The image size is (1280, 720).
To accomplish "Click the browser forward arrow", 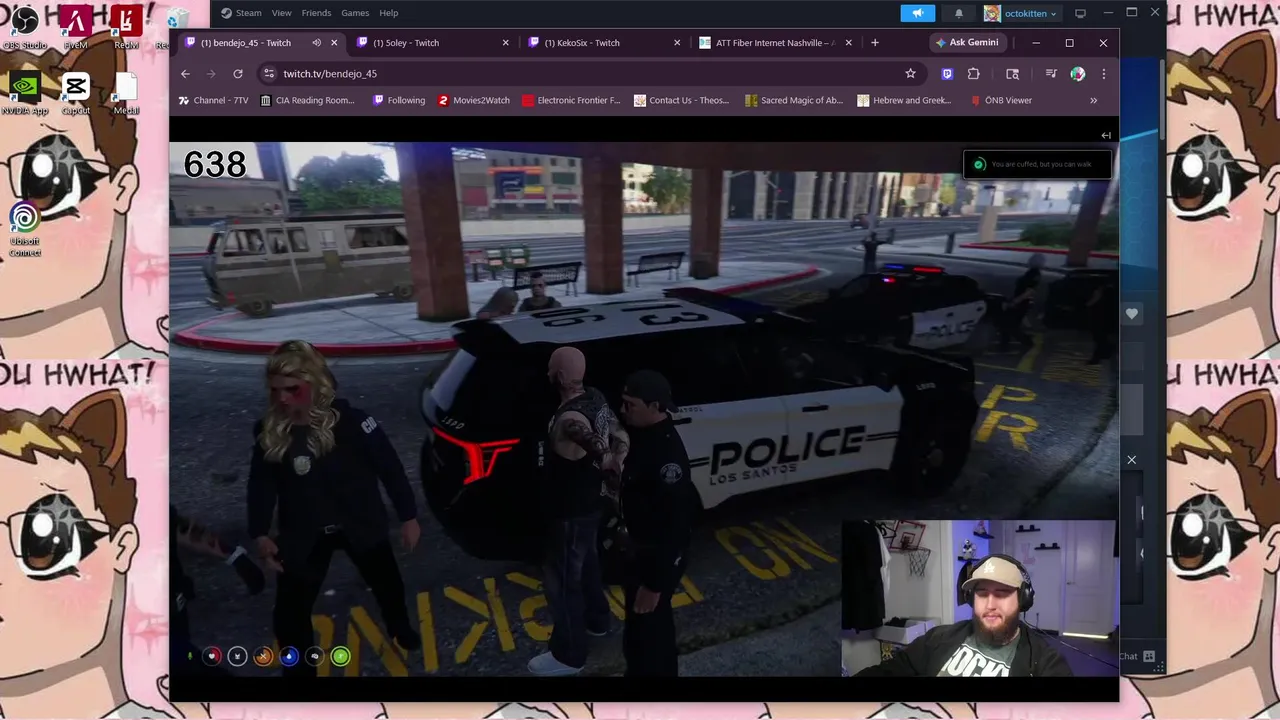I will [x=211, y=74].
